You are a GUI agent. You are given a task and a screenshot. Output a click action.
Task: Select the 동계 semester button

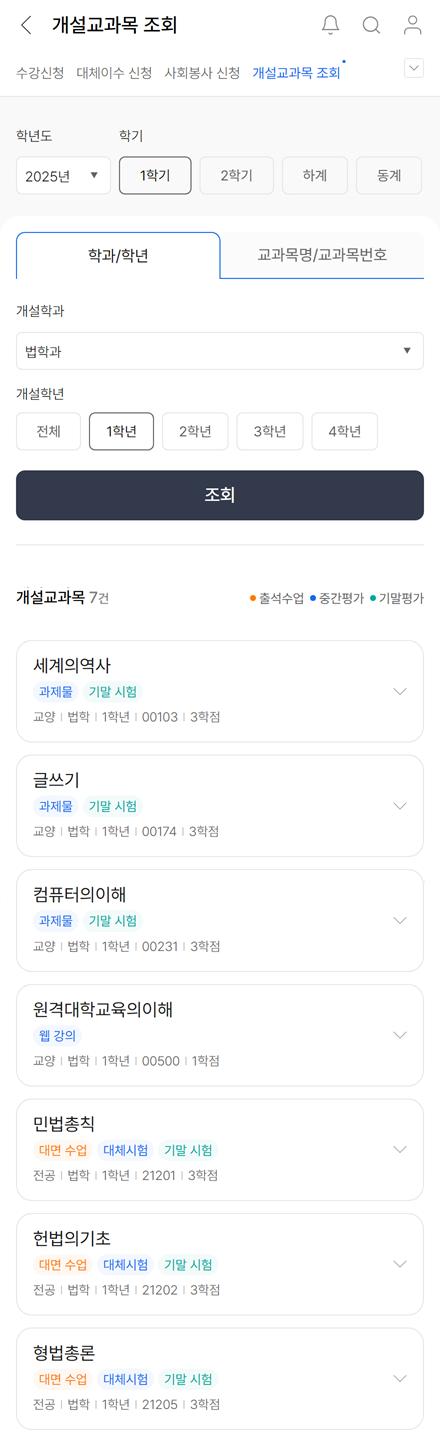coord(389,175)
